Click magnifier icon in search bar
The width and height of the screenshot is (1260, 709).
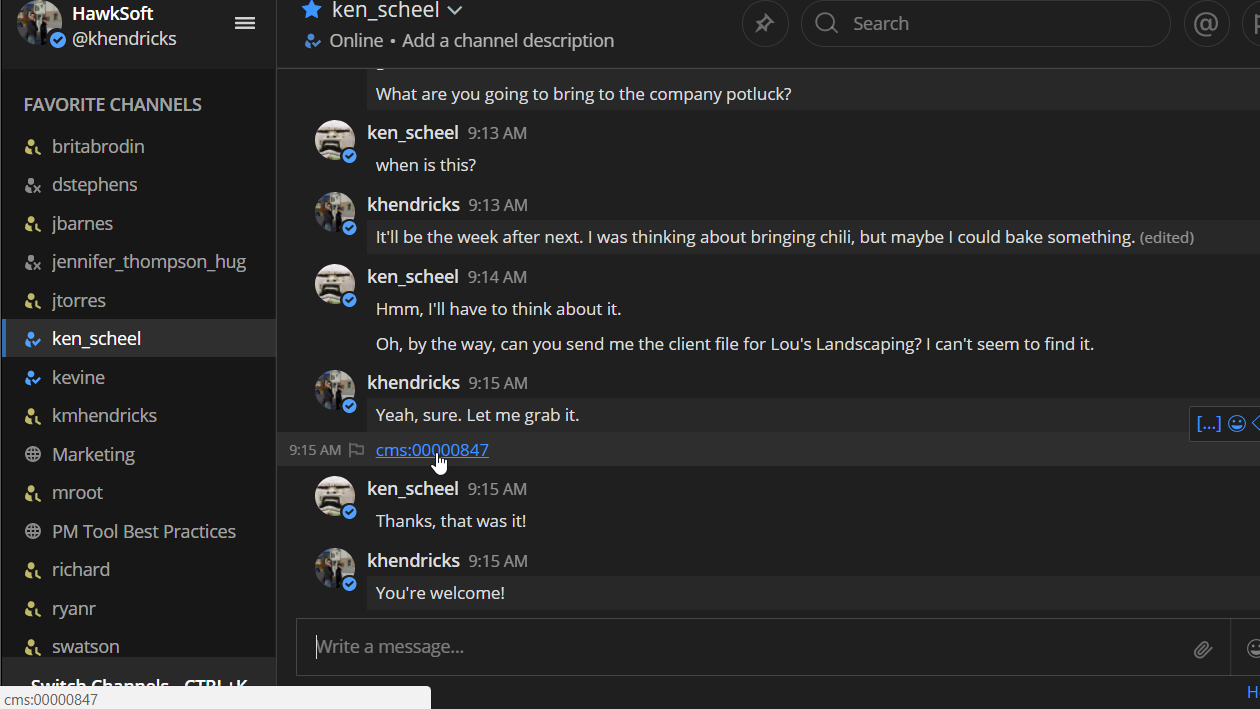(827, 23)
